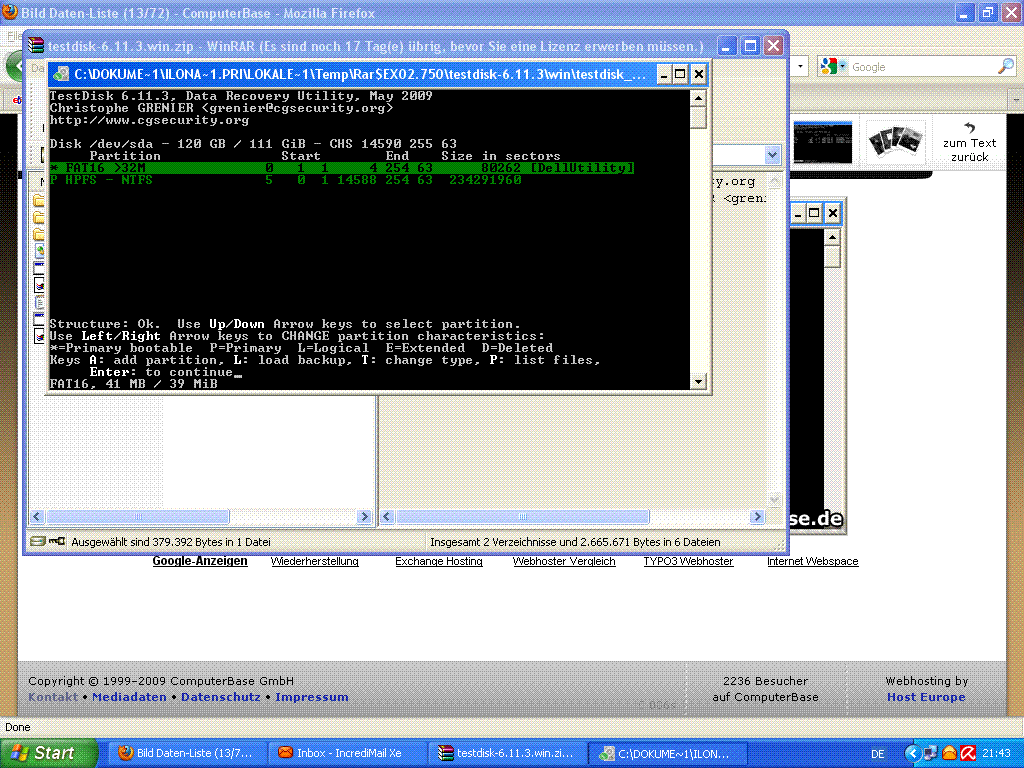Open the Mediadaten footer link
1024x768 pixels.
(x=129, y=697)
